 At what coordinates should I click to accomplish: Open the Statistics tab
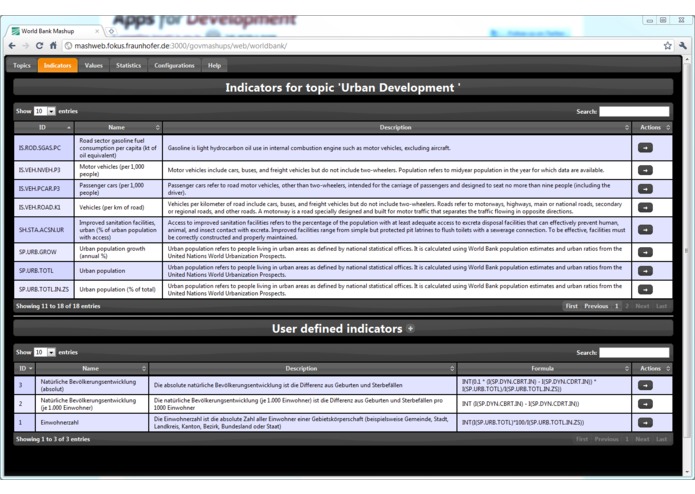129,65
